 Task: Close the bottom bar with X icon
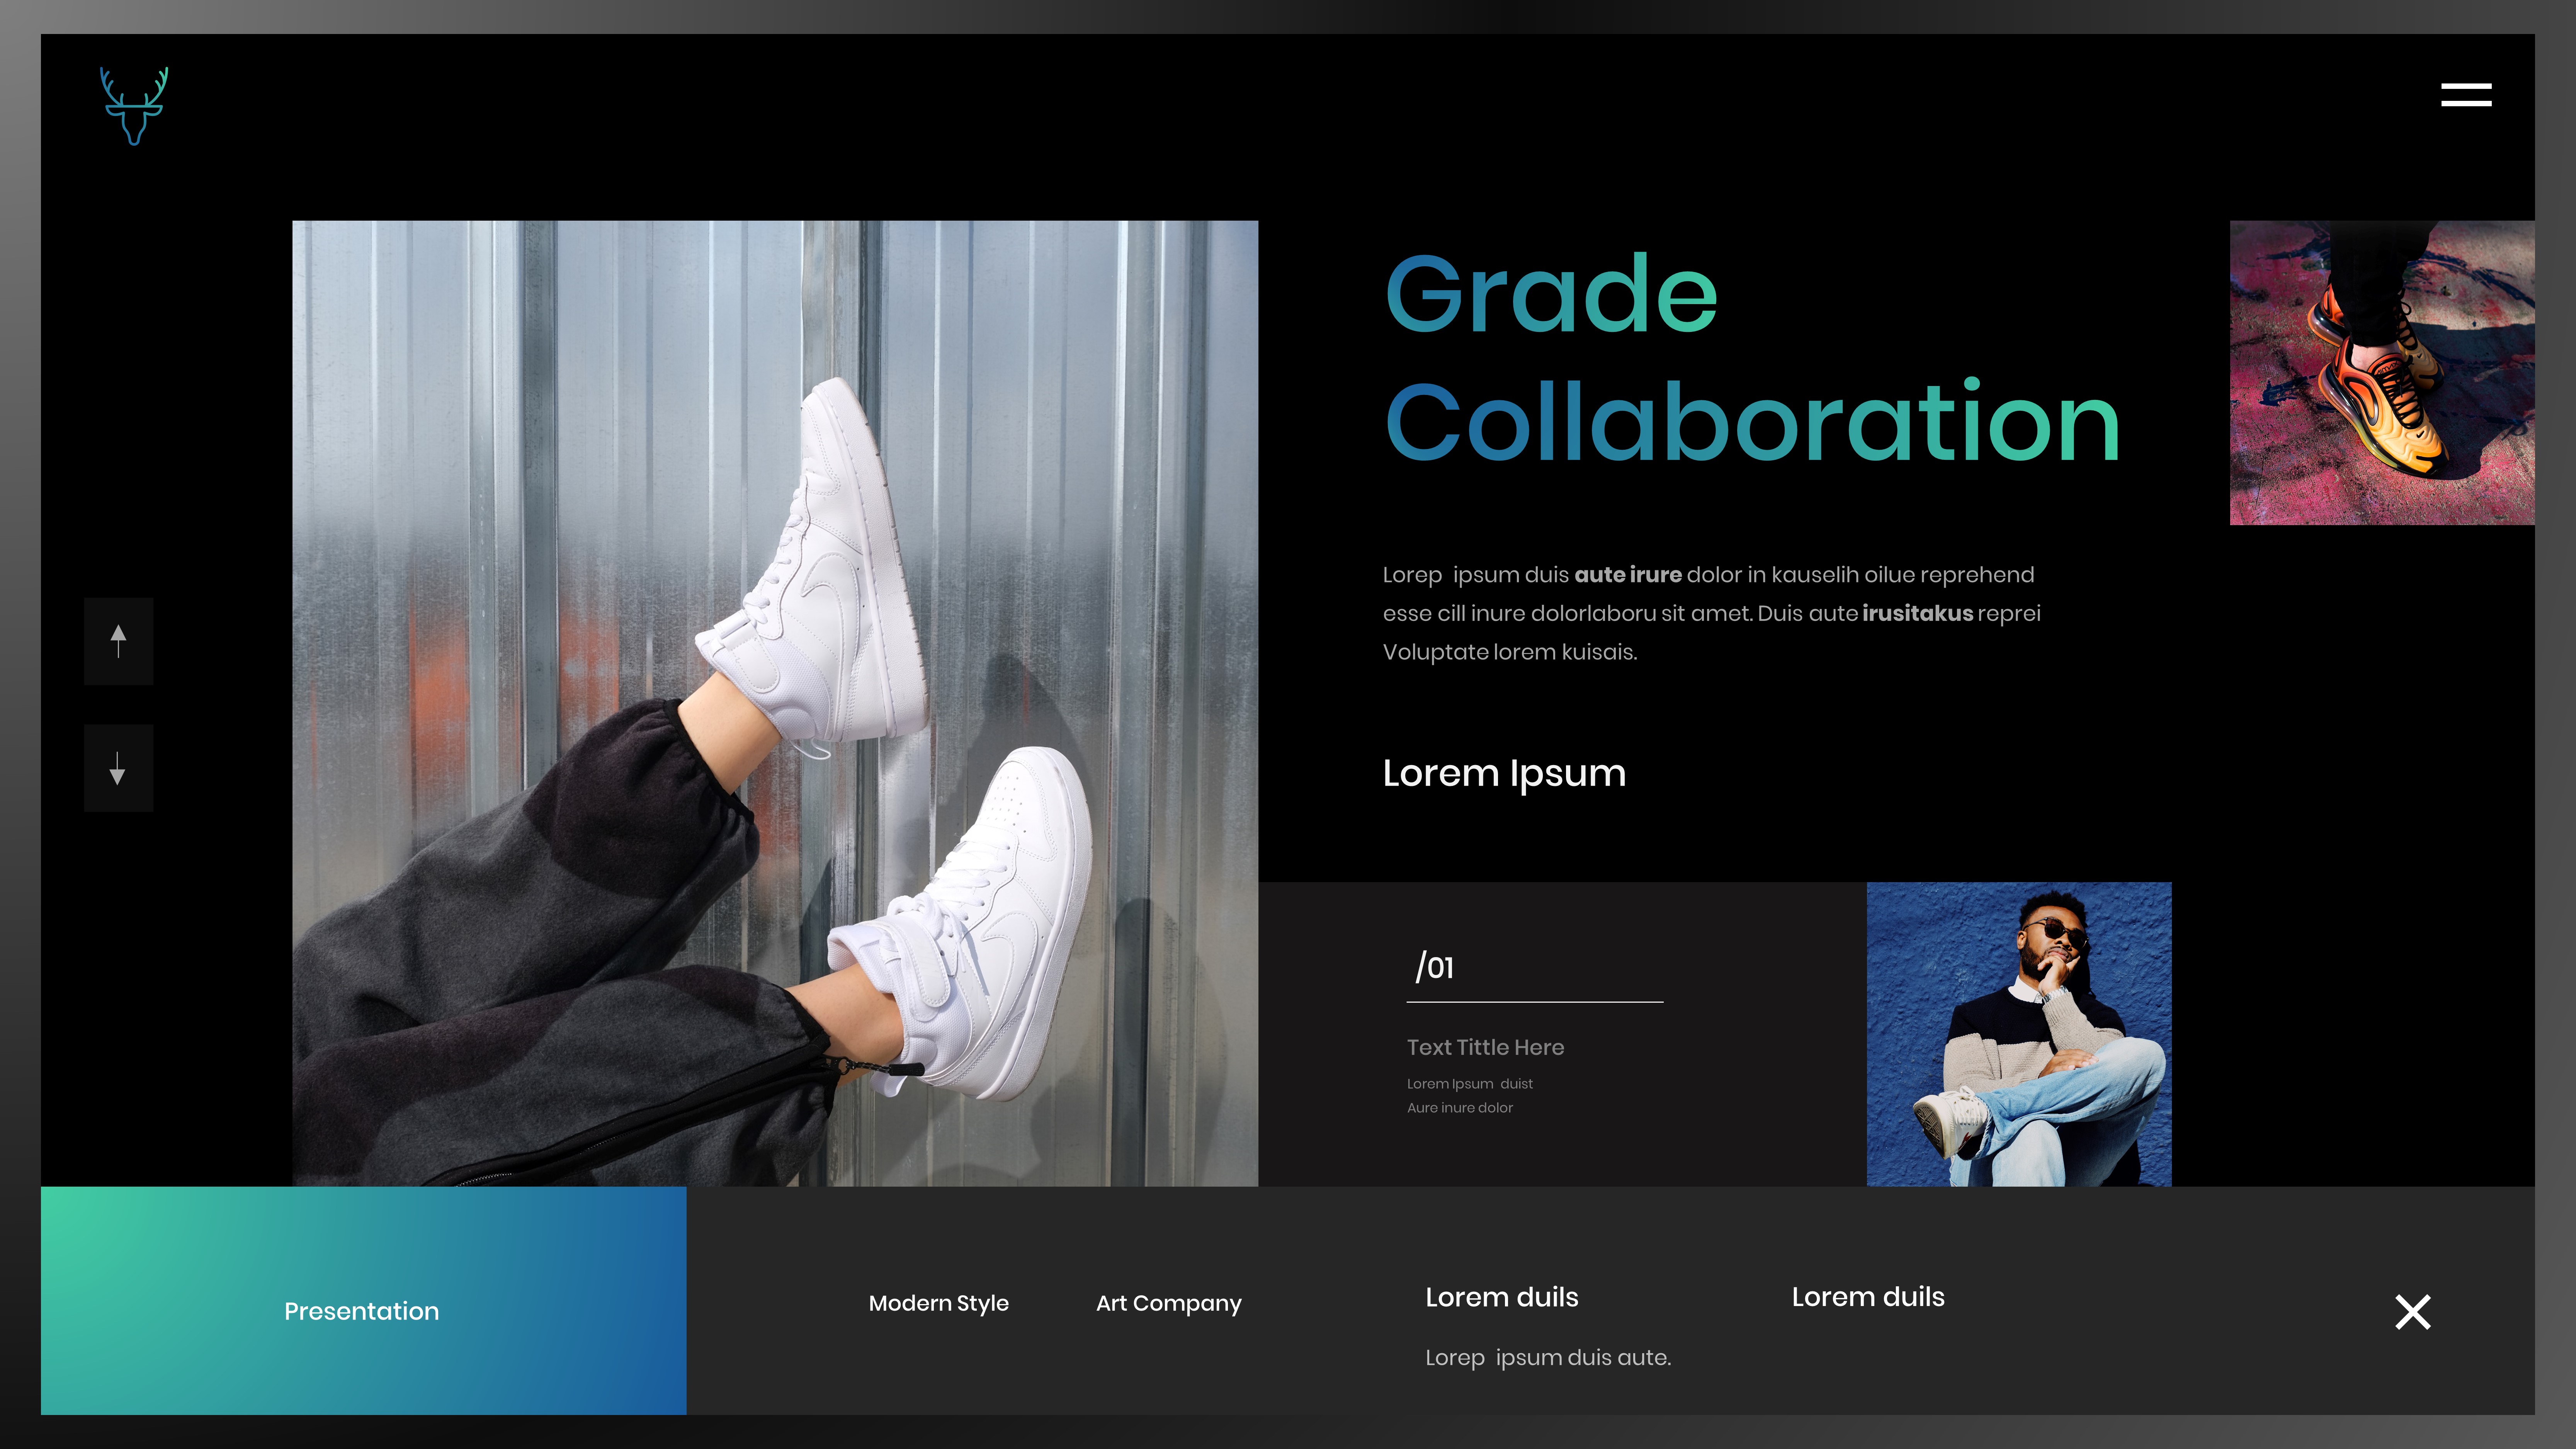2412,1311
